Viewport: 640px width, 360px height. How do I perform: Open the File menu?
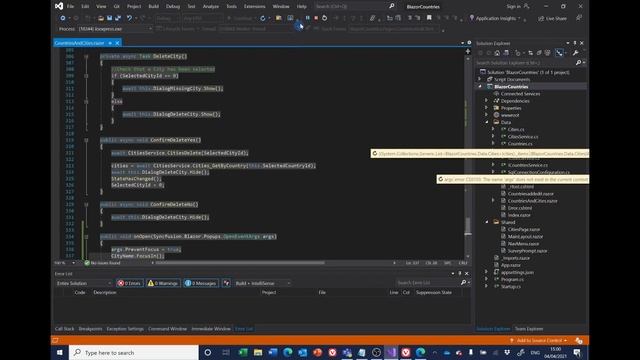(70, 7)
